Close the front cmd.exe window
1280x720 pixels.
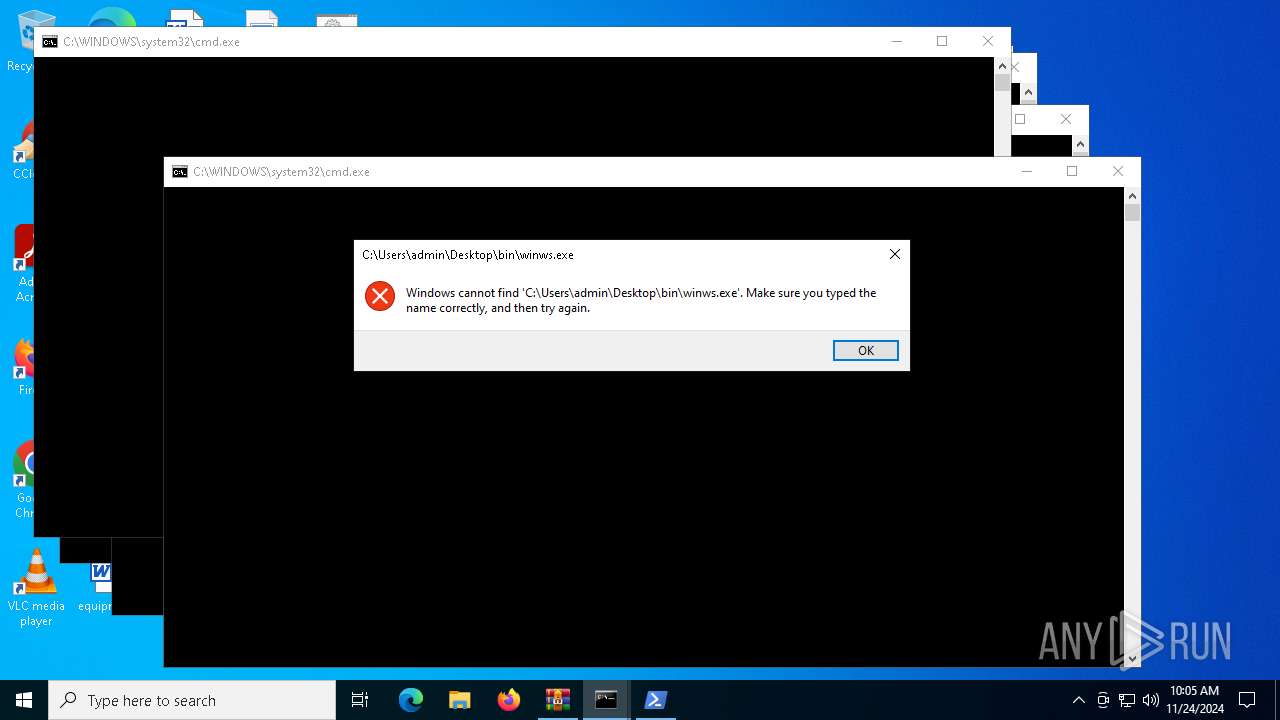[x=1118, y=171]
